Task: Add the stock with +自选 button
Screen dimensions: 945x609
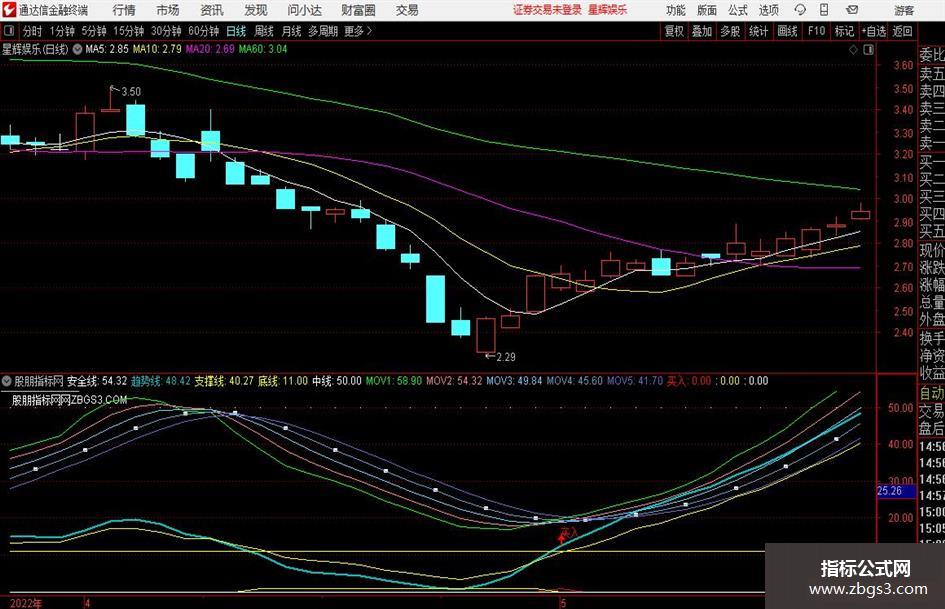Action: [873, 31]
